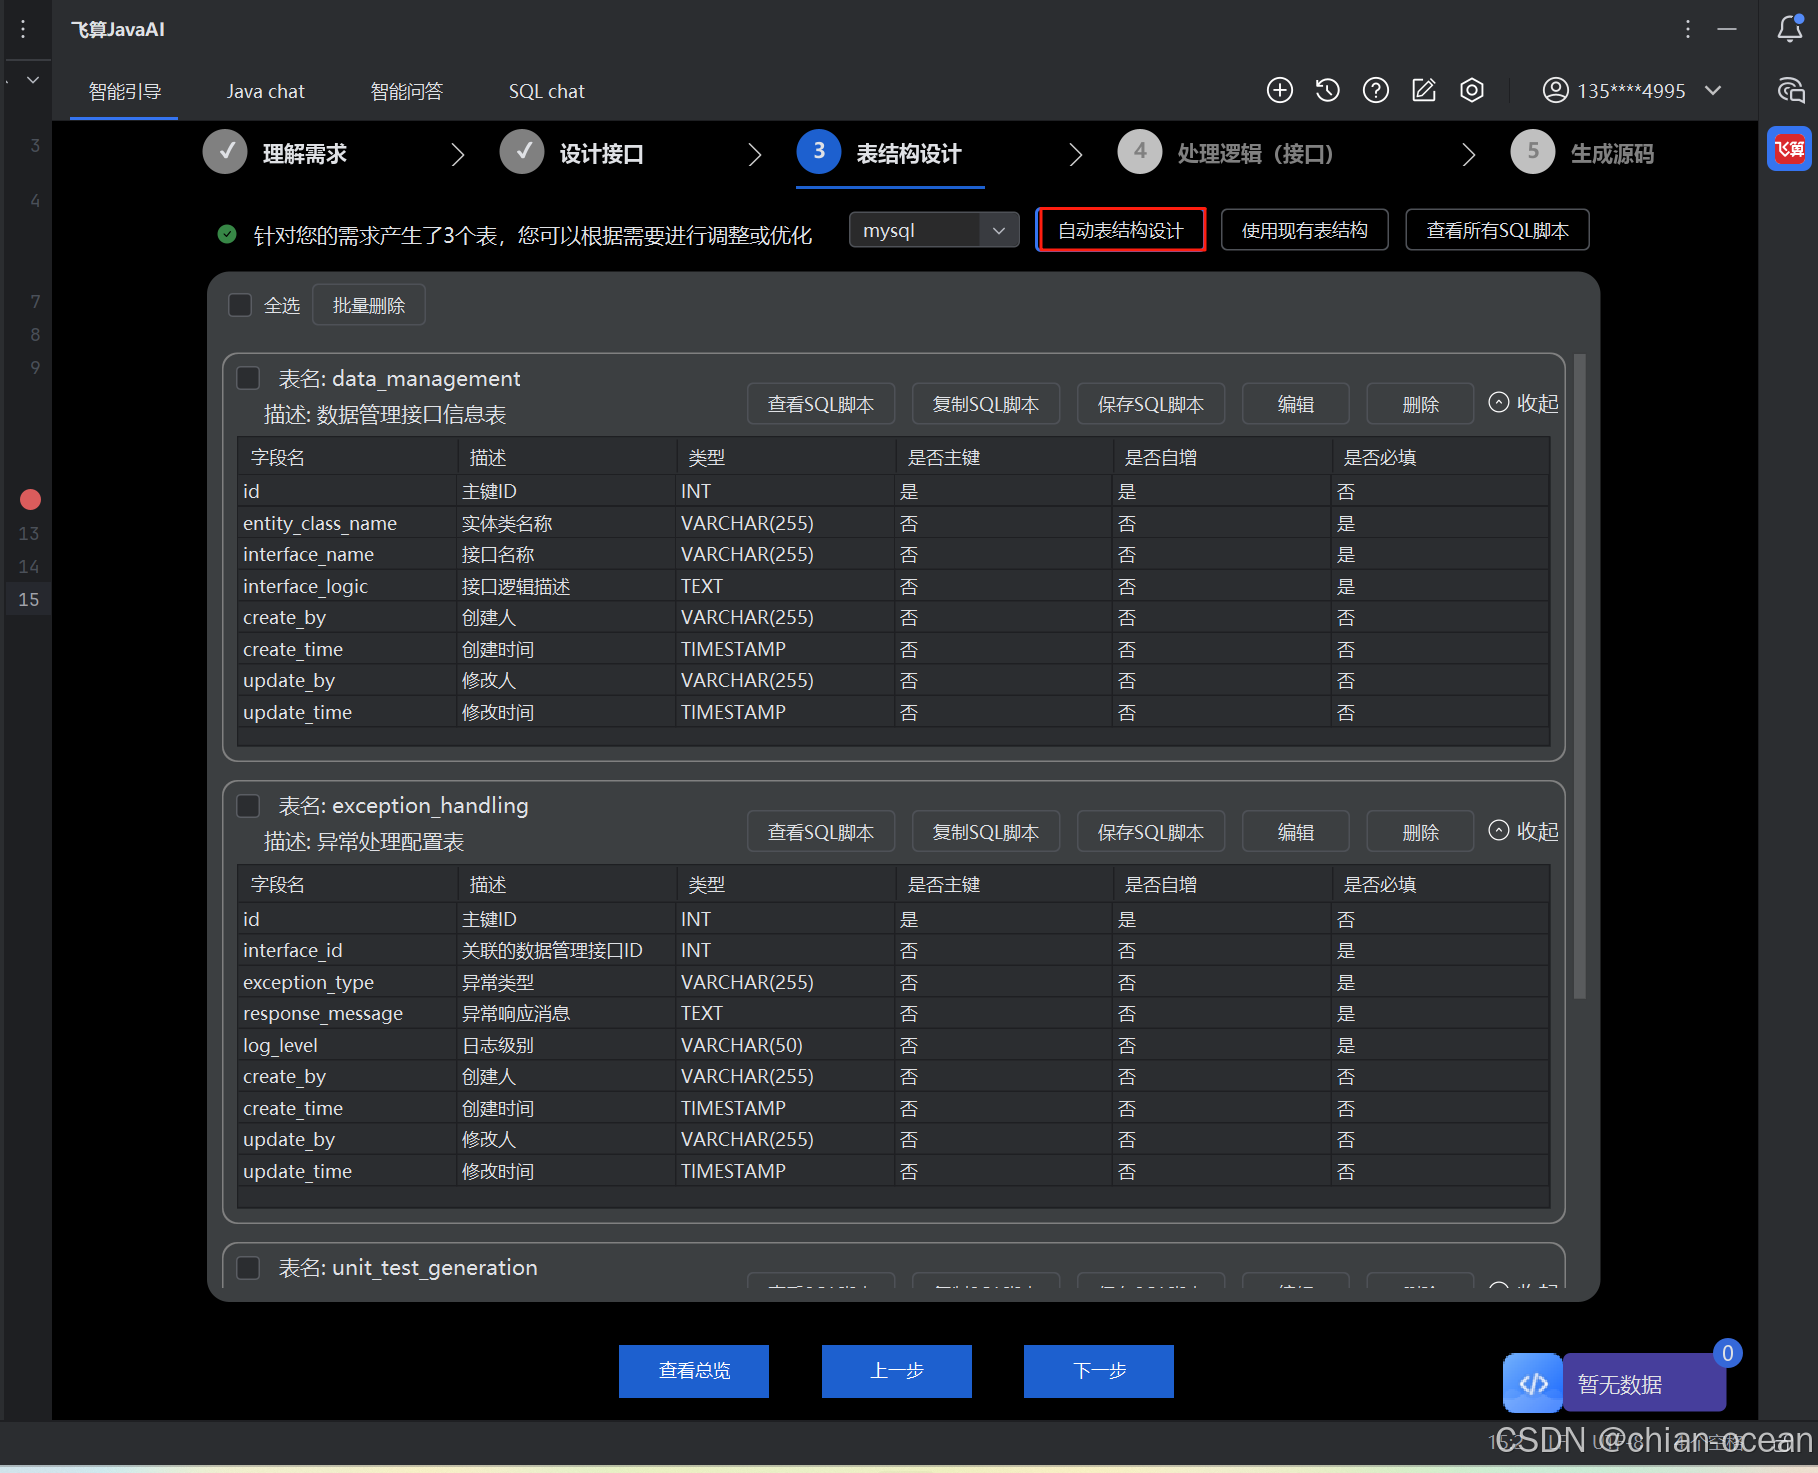Screen dimensions: 1818x1473
Task: Save SQL script for data_management table
Action: point(1151,404)
